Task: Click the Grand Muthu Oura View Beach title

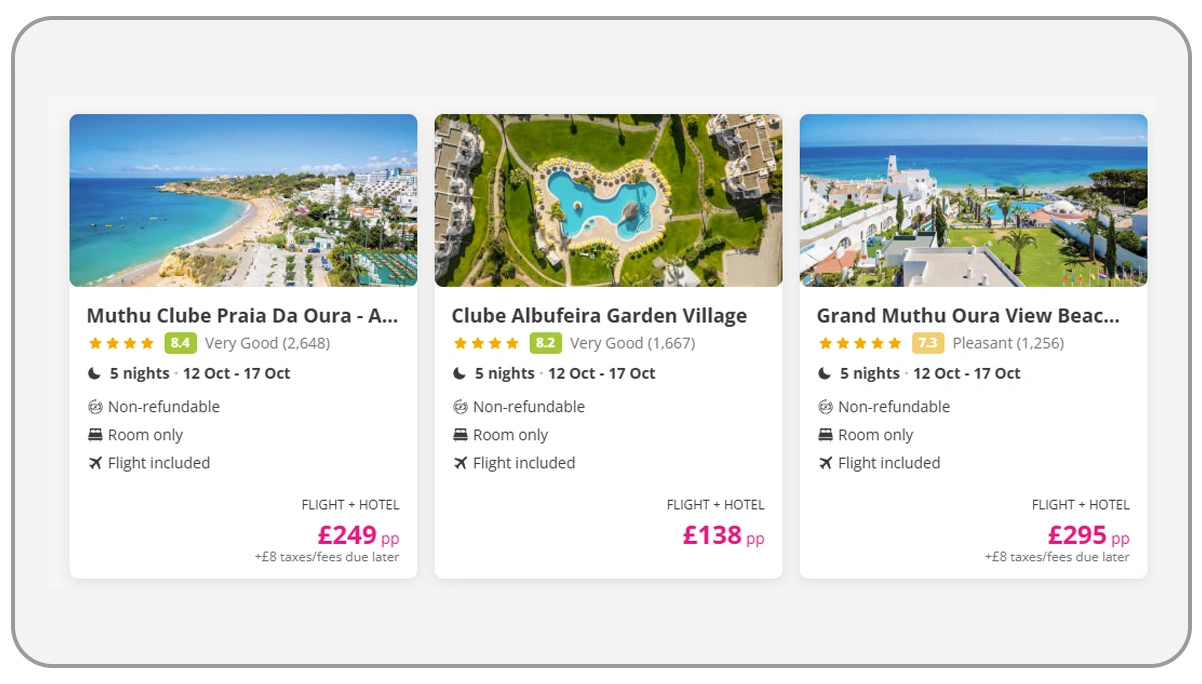Action: 968,316
